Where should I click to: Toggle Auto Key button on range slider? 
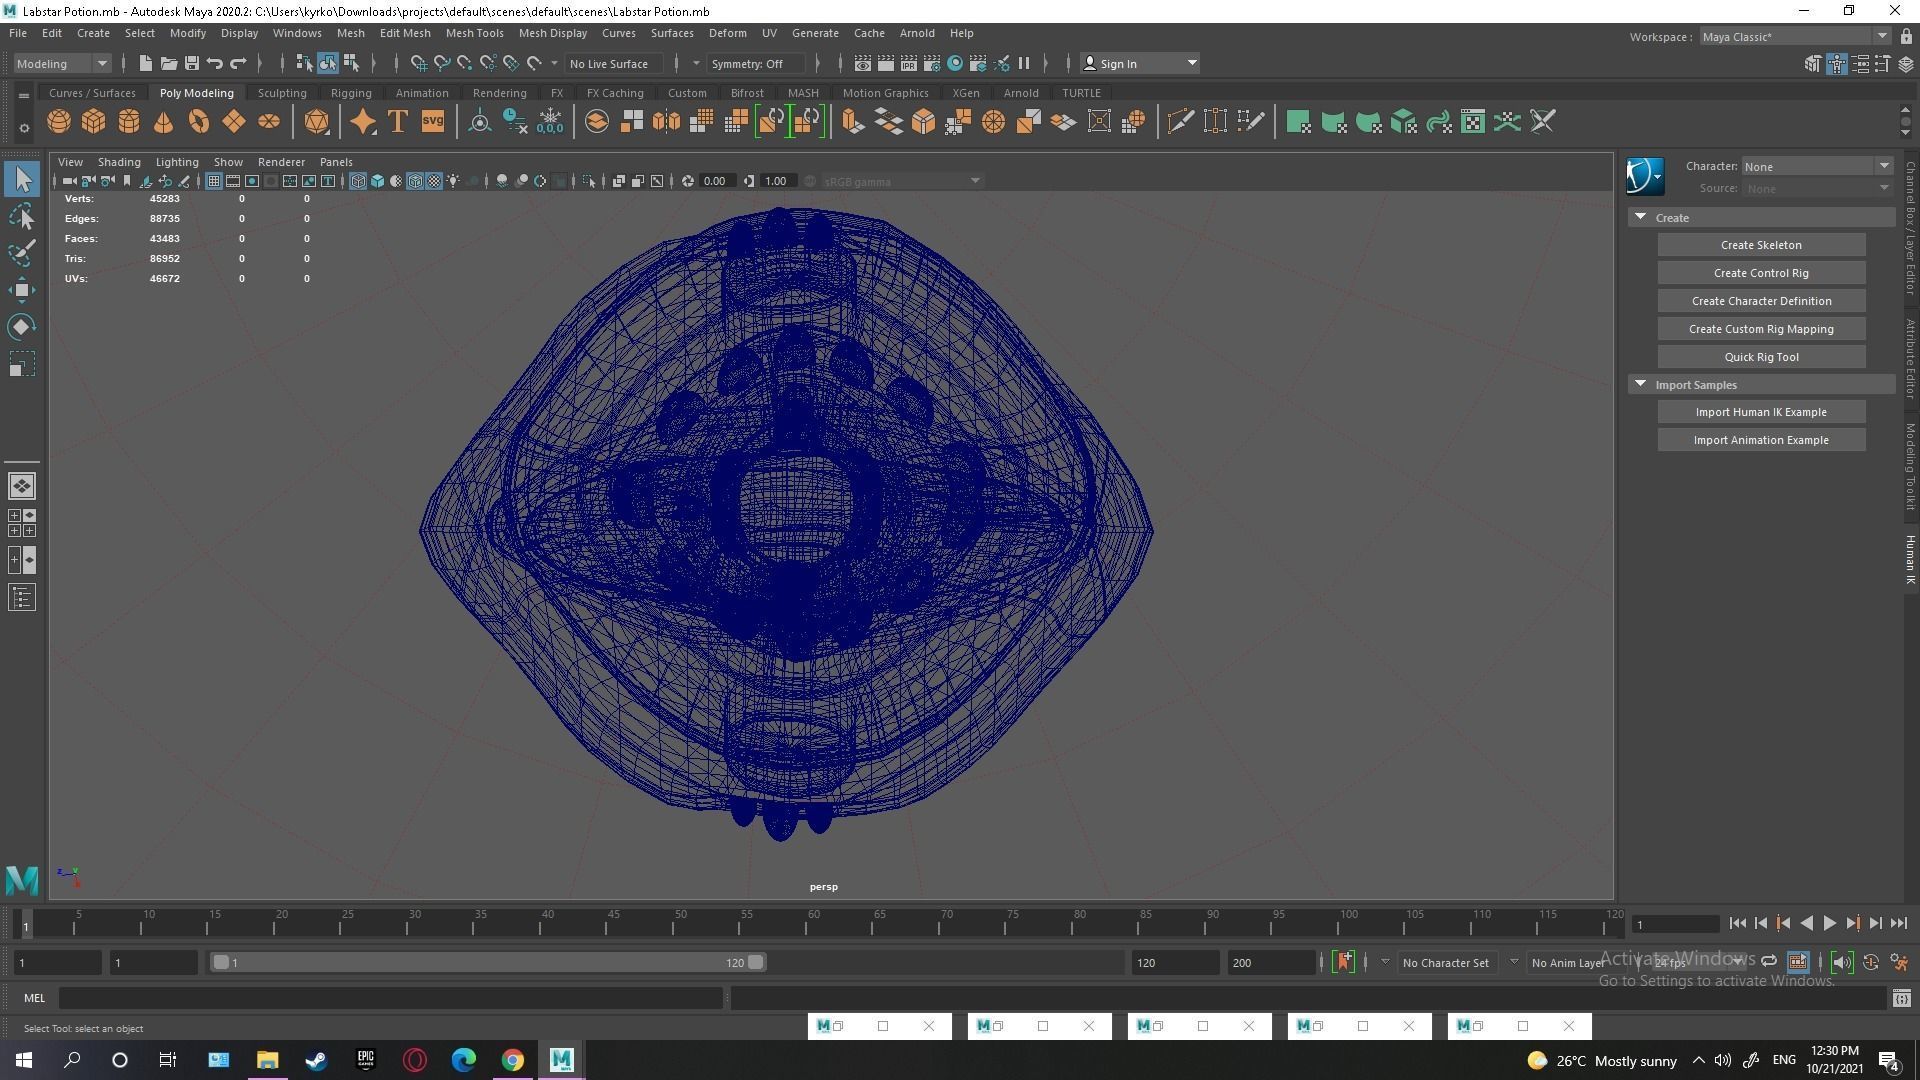[x=1343, y=962]
